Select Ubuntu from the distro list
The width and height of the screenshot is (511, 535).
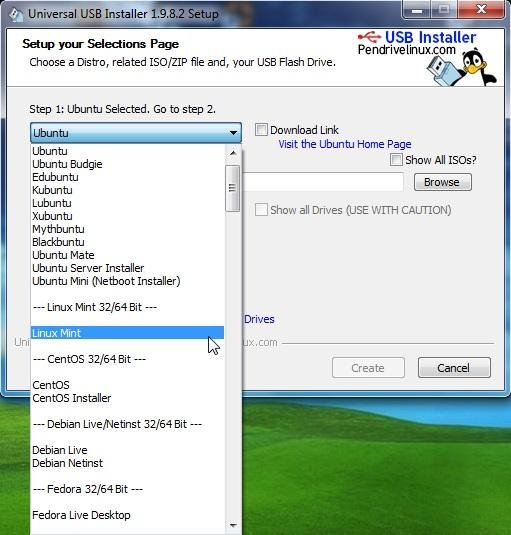coord(127,151)
